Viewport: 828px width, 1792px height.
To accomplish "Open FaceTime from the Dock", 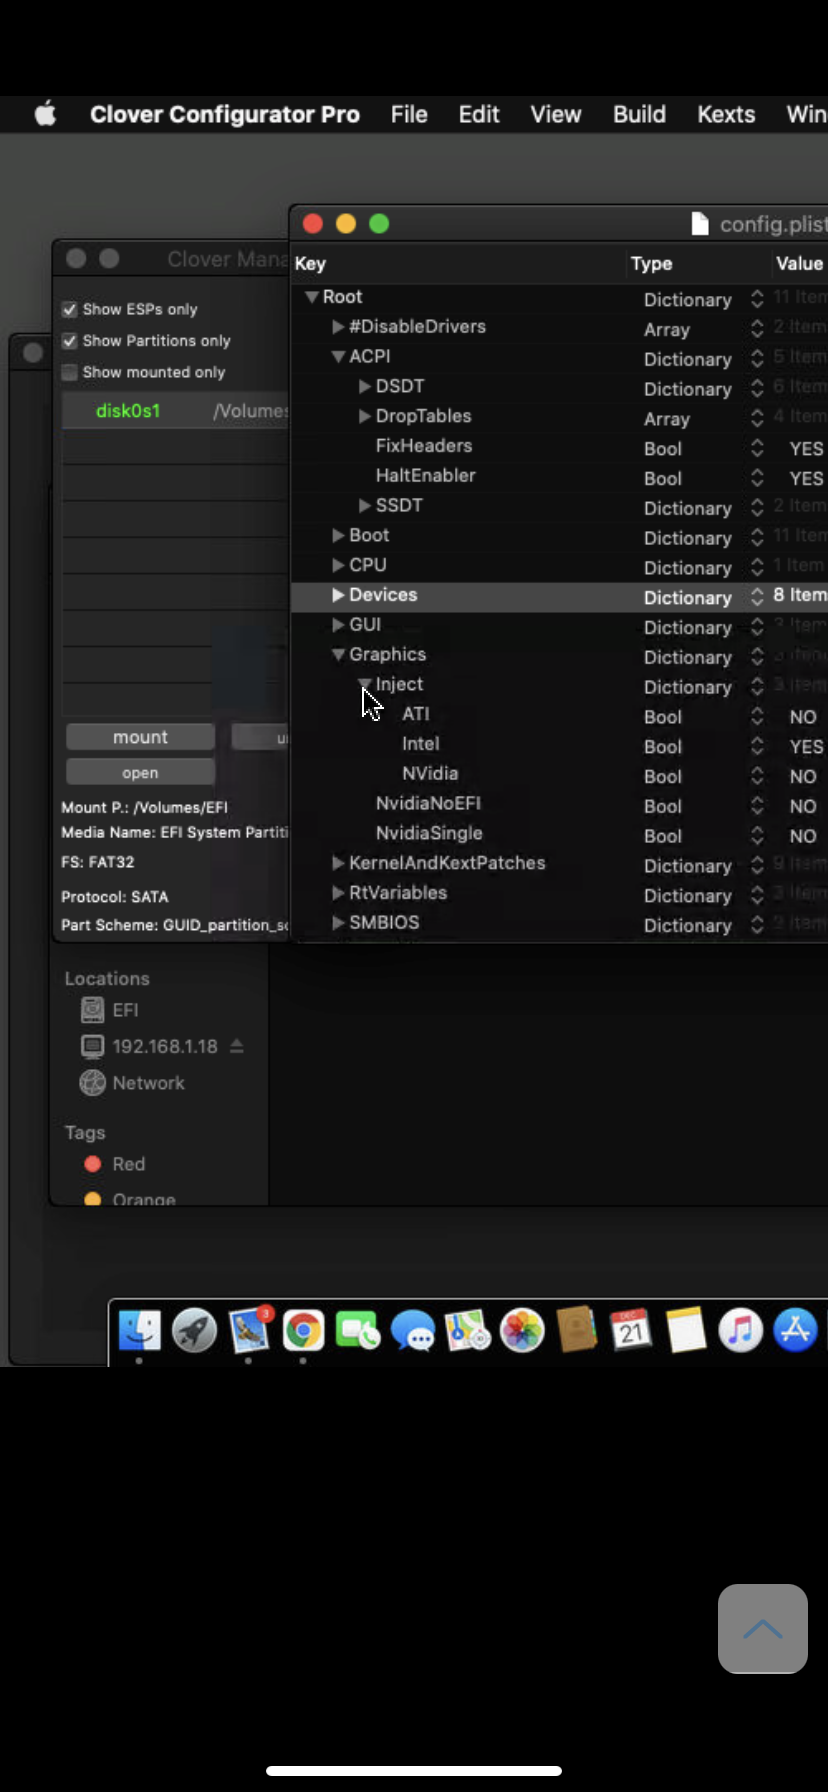I will pyautogui.click(x=358, y=1330).
